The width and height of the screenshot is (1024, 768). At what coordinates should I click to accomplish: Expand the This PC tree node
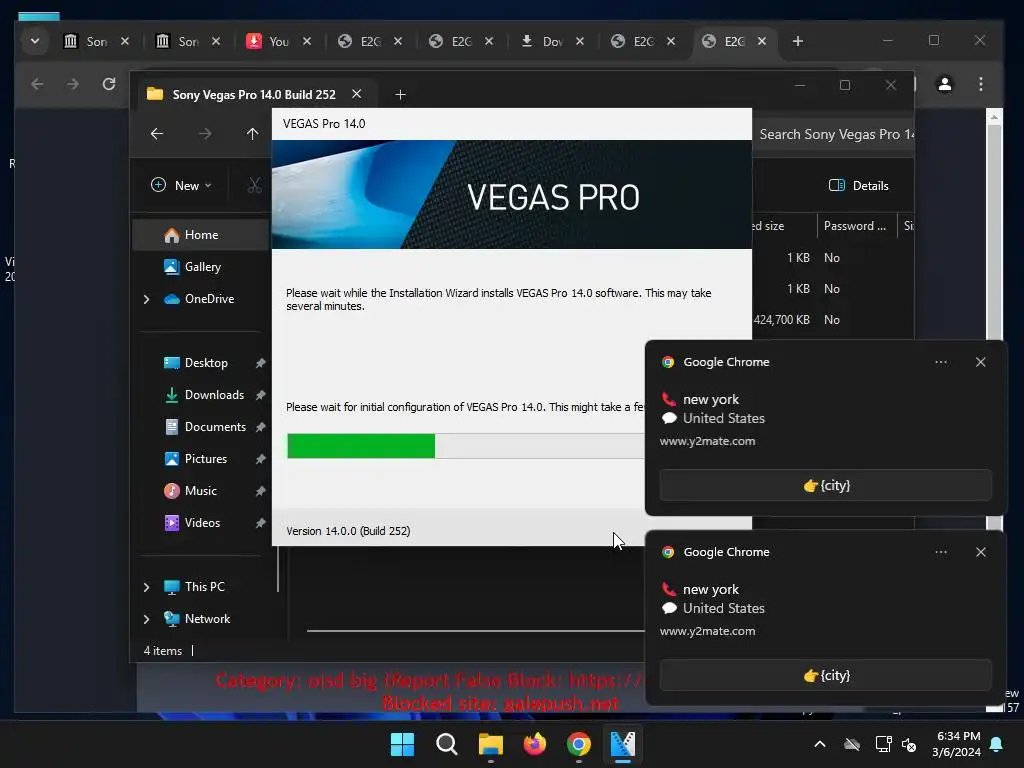(x=146, y=587)
